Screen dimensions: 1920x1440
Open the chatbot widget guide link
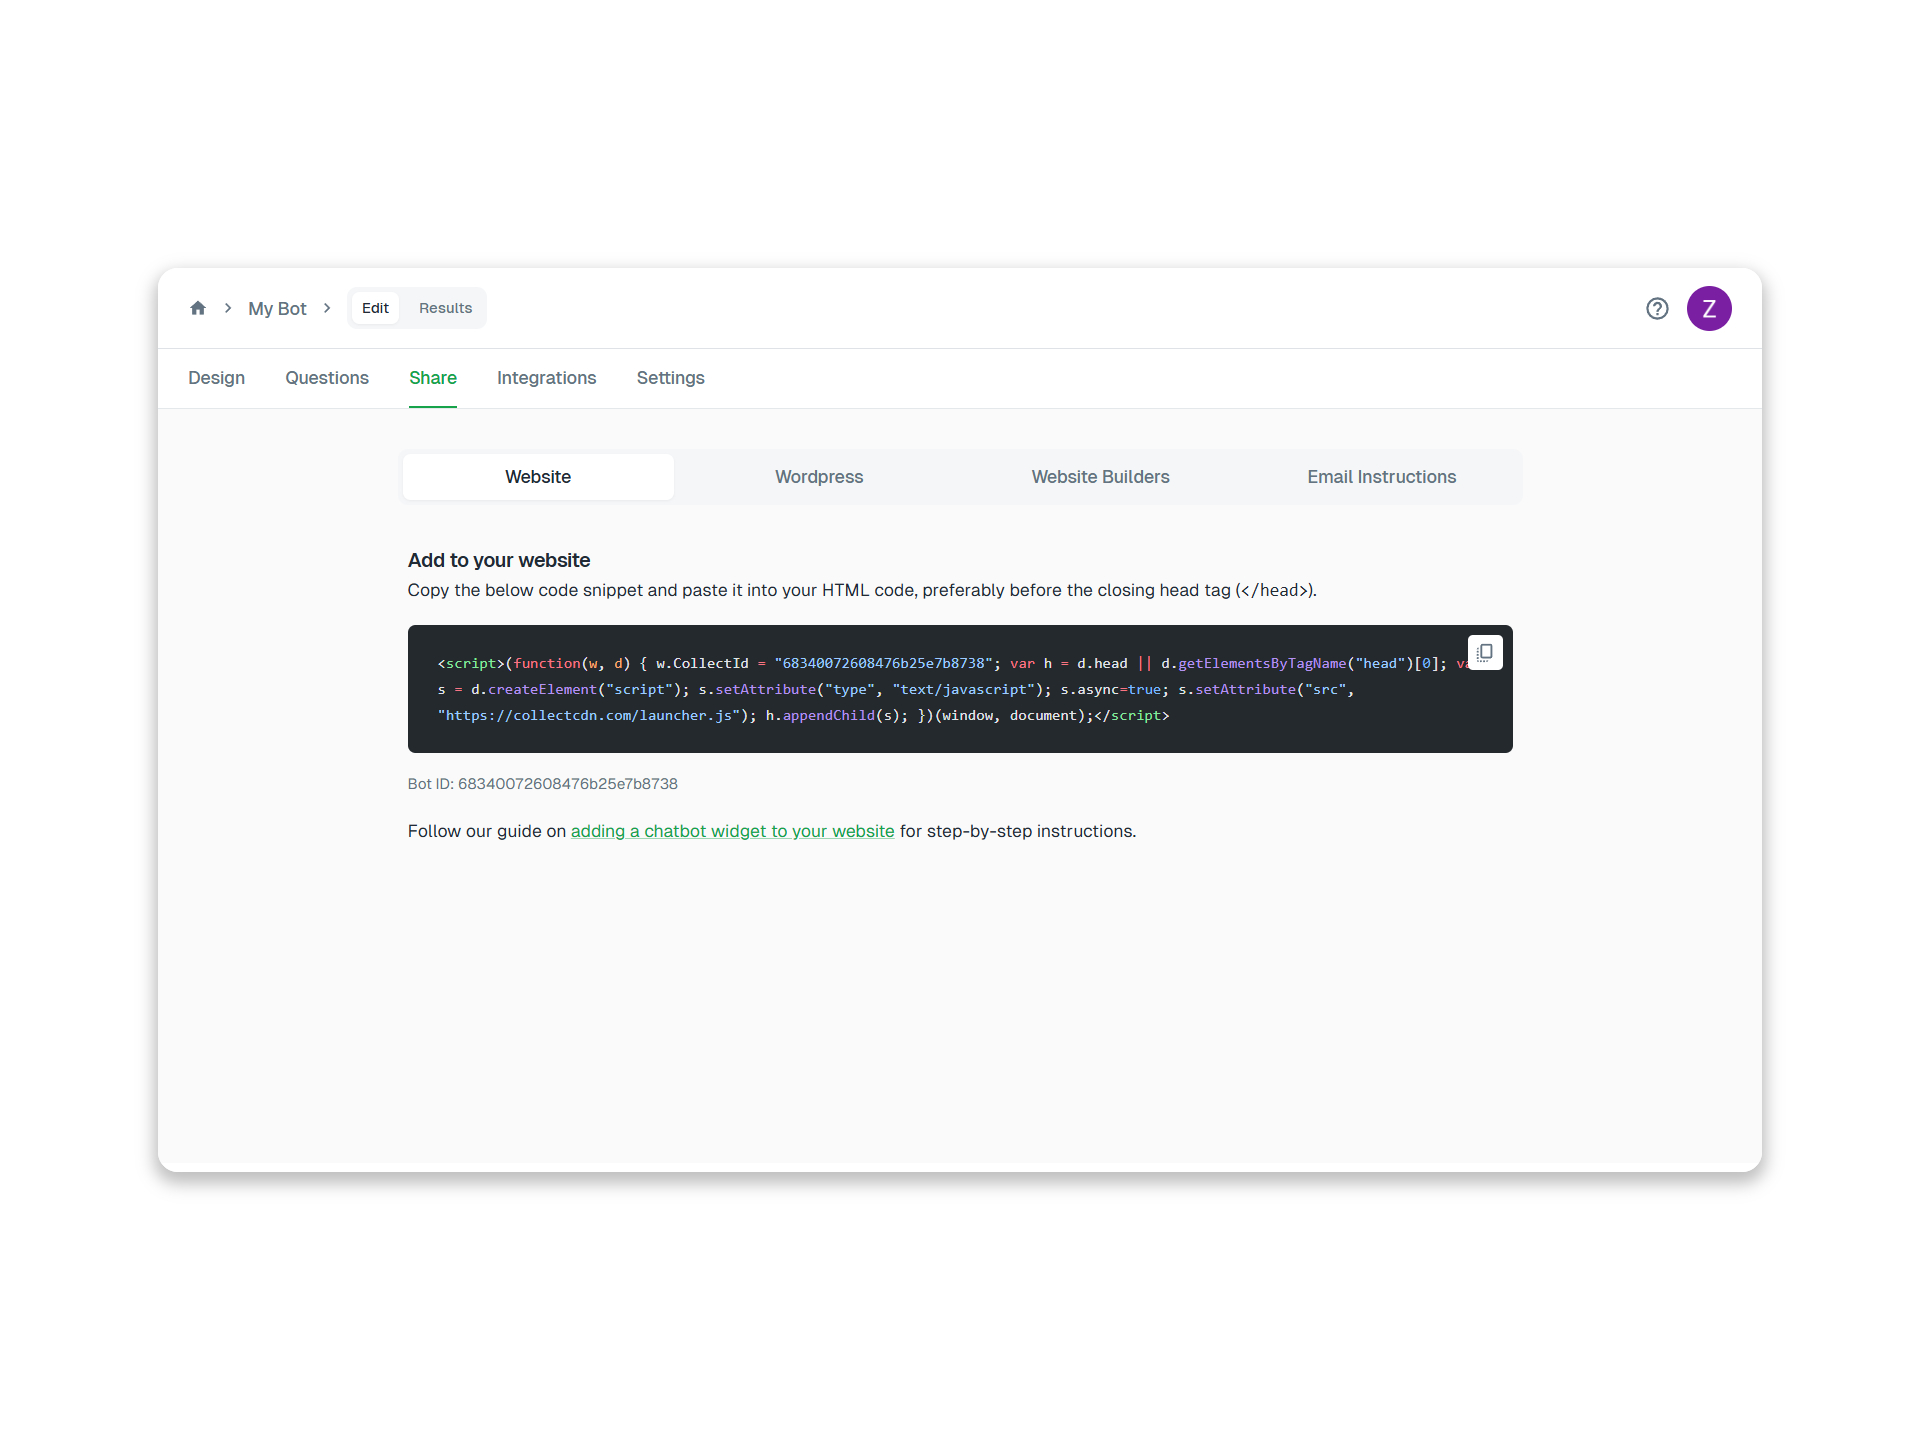[x=732, y=831]
